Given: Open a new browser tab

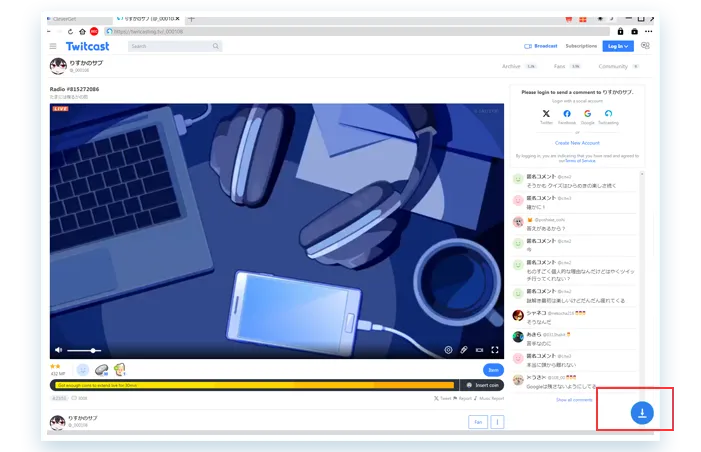Looking at the screenshot, I should 191,19.
